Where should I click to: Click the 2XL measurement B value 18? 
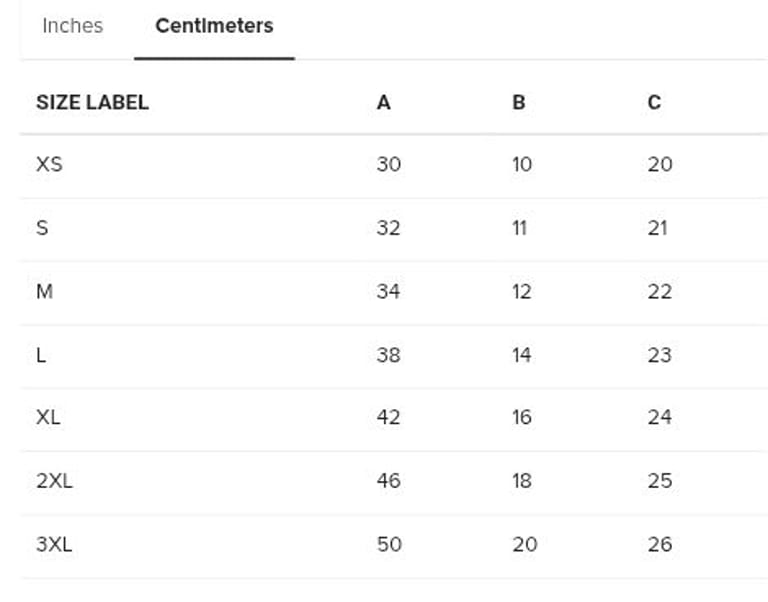click(x=521, y=481)
